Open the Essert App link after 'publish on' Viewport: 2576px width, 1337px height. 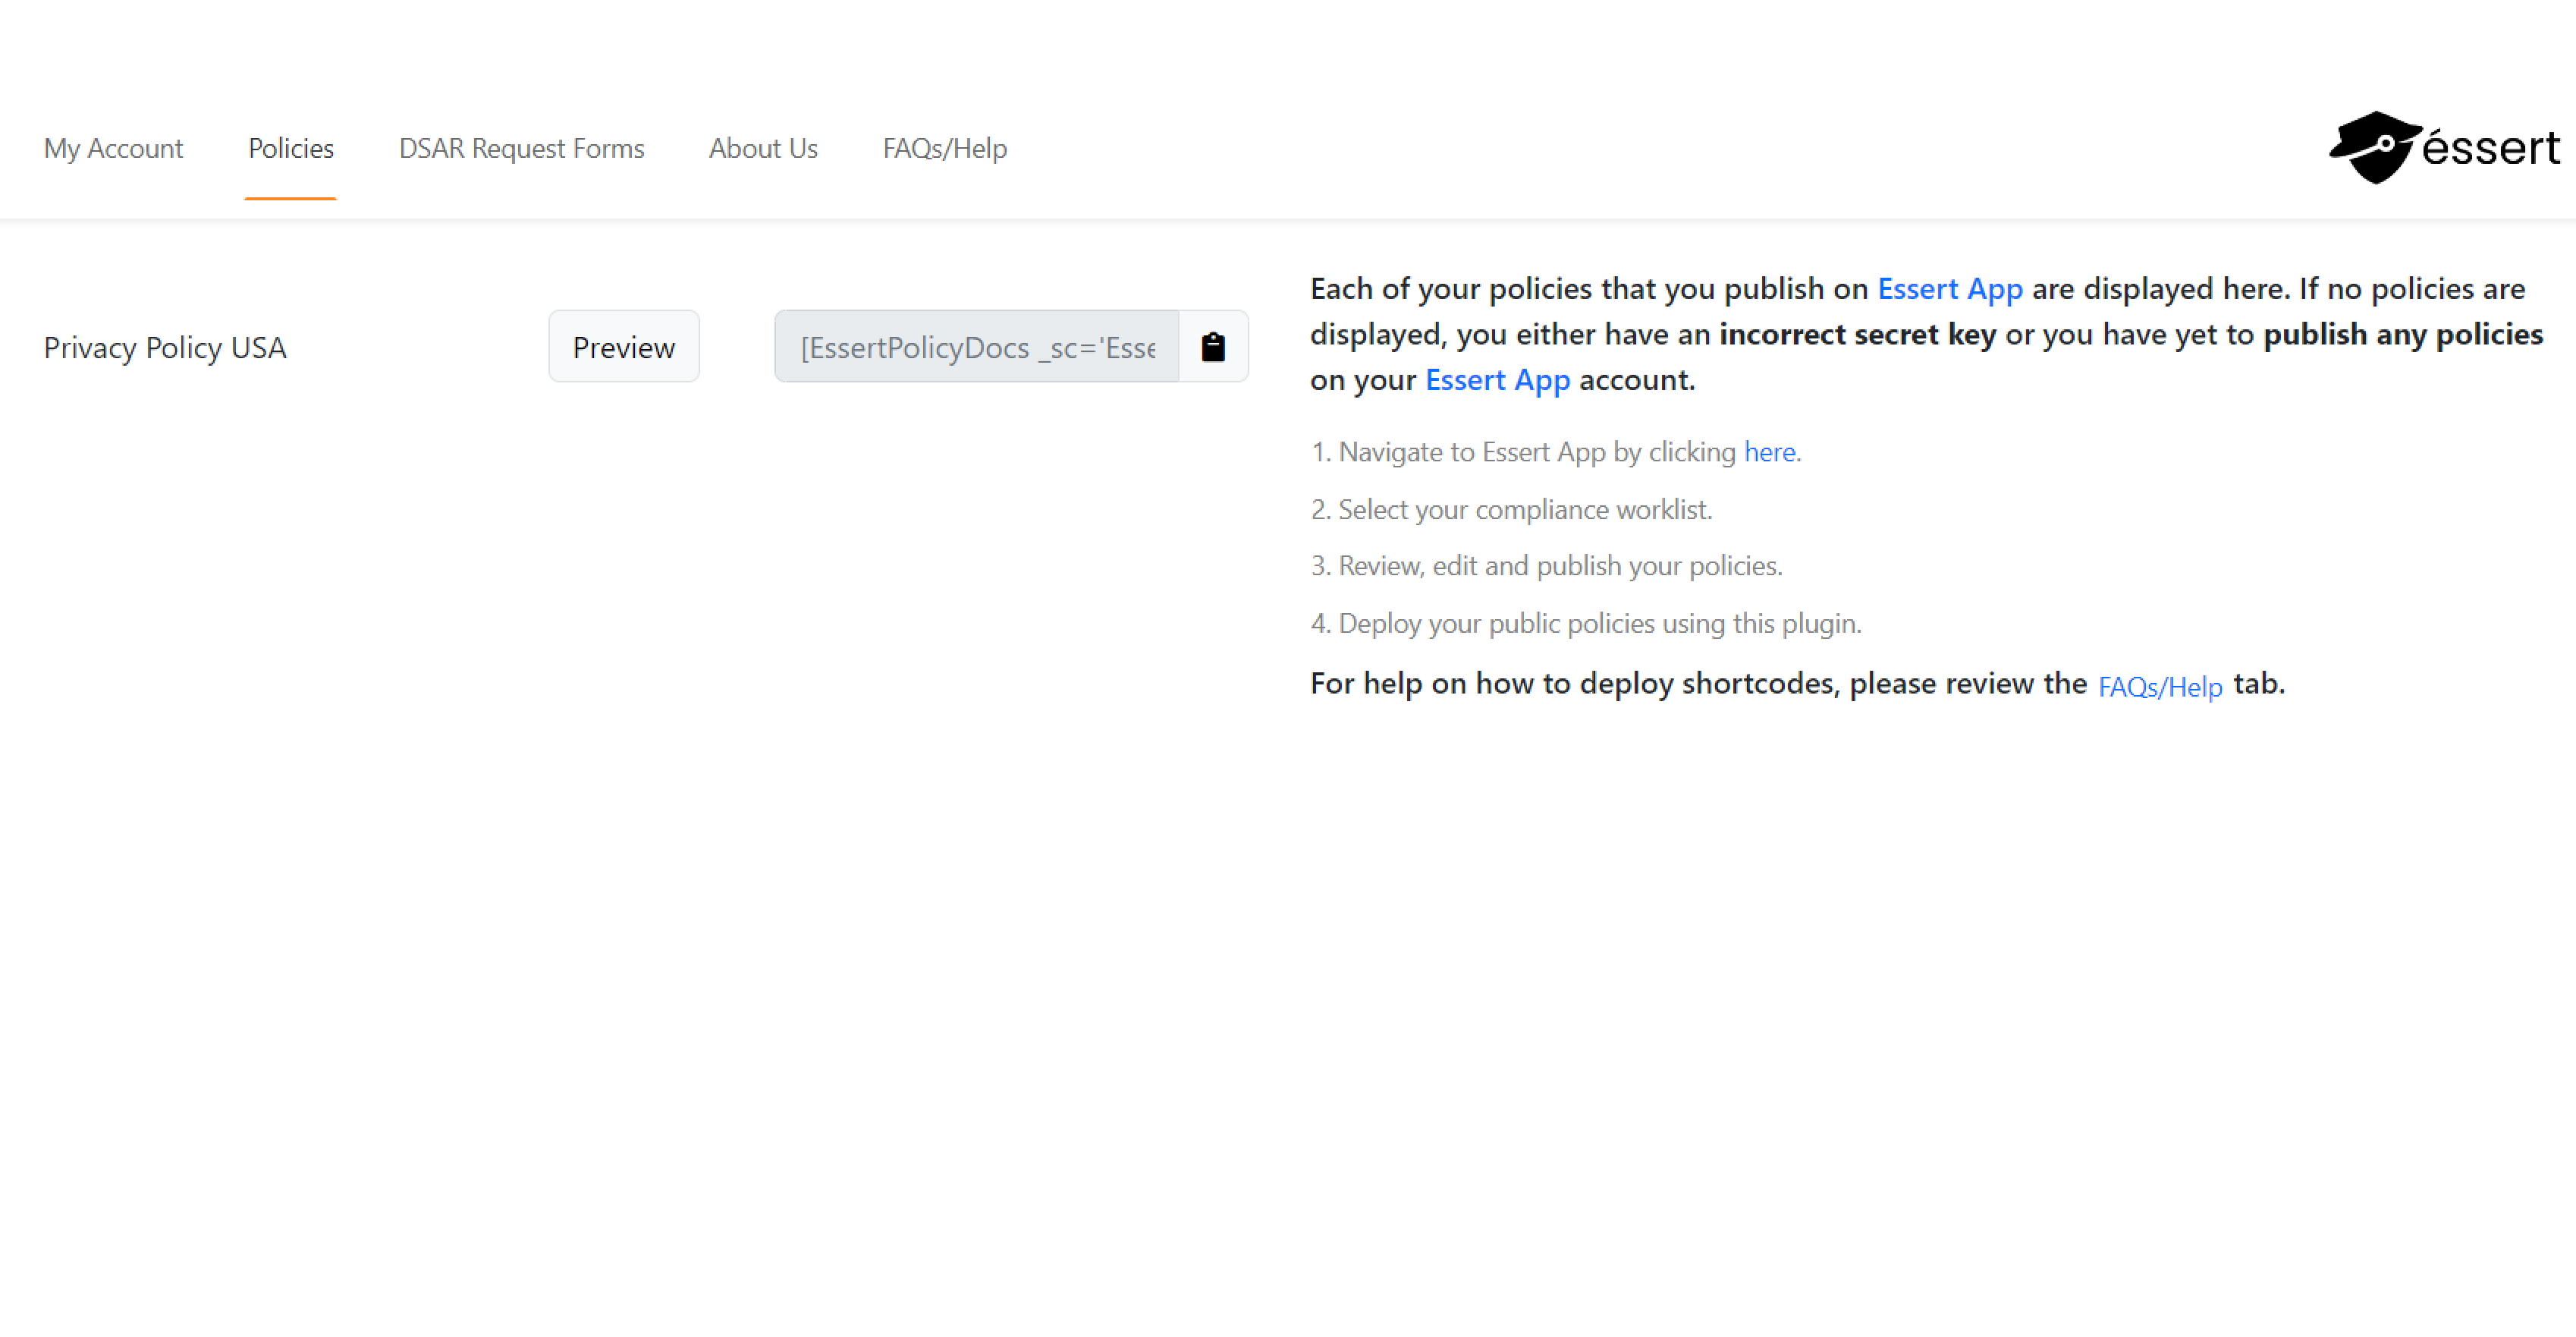click(1950, 288)
